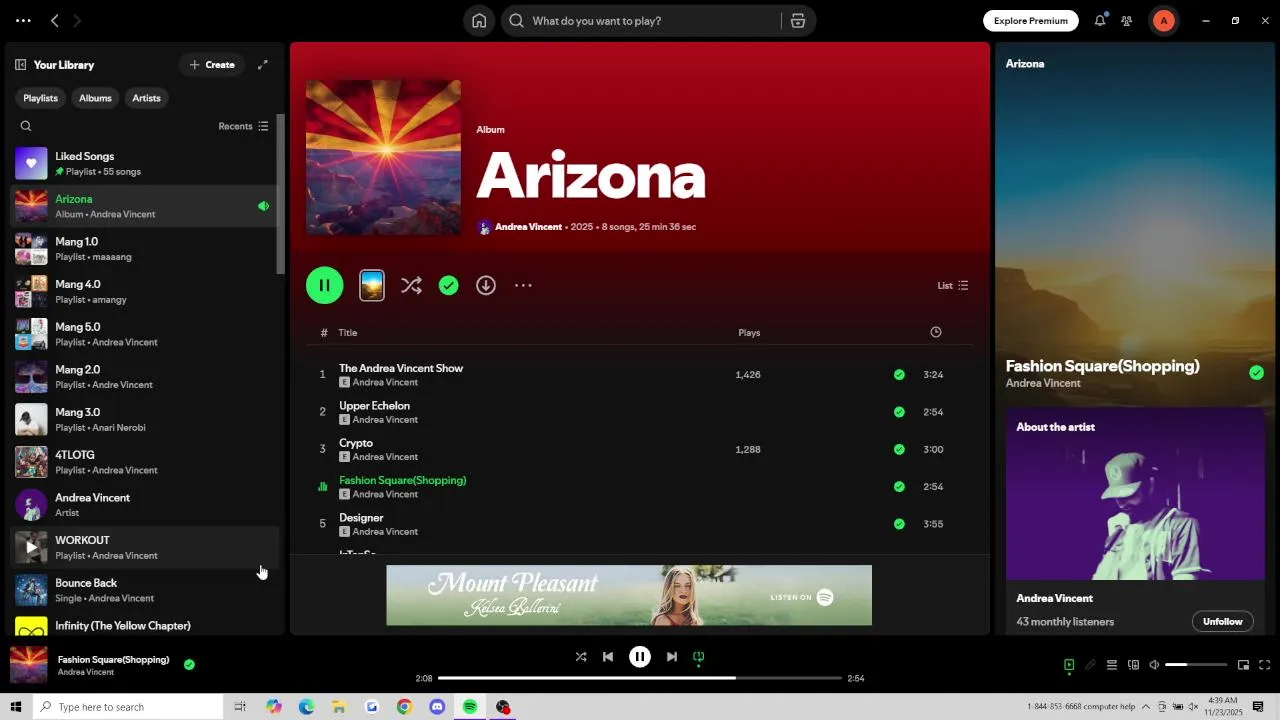1280x720 pixels.
Task: Pause playback in bottom player bar
Action: click(640, 657)
